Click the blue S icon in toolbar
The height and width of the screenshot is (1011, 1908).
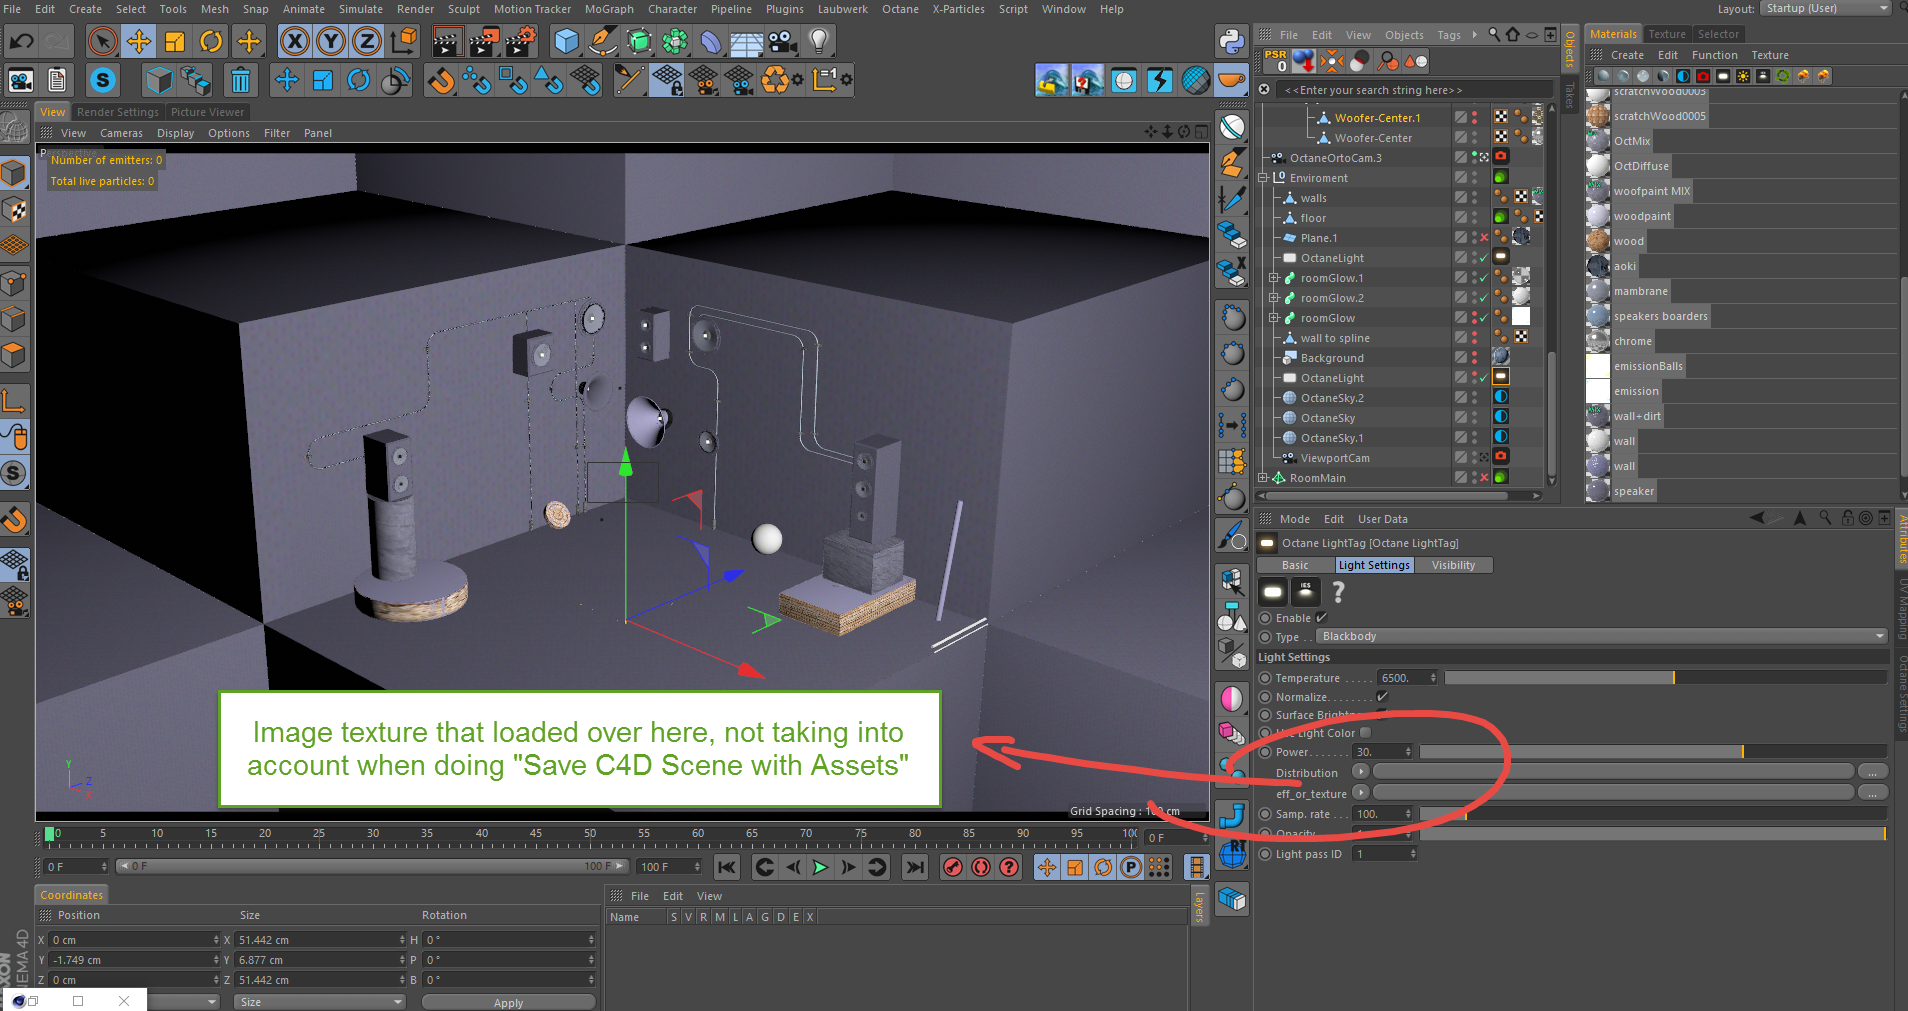[102, 80]
